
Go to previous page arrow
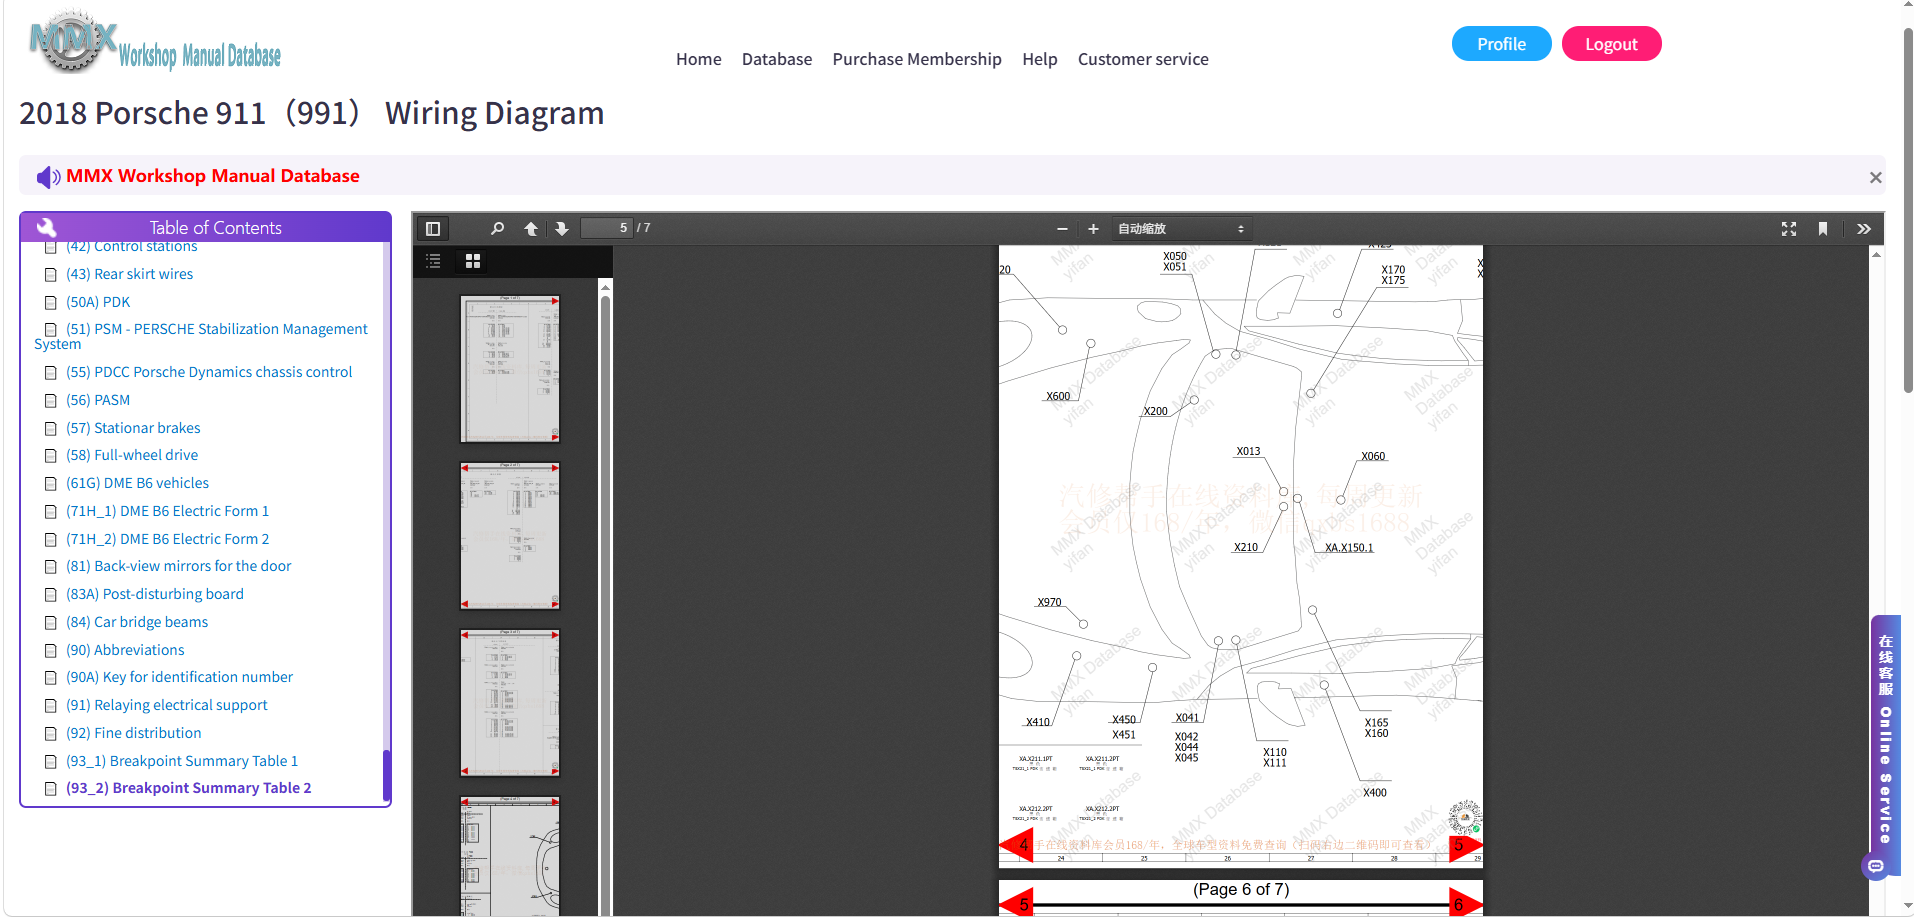point(531,229)
